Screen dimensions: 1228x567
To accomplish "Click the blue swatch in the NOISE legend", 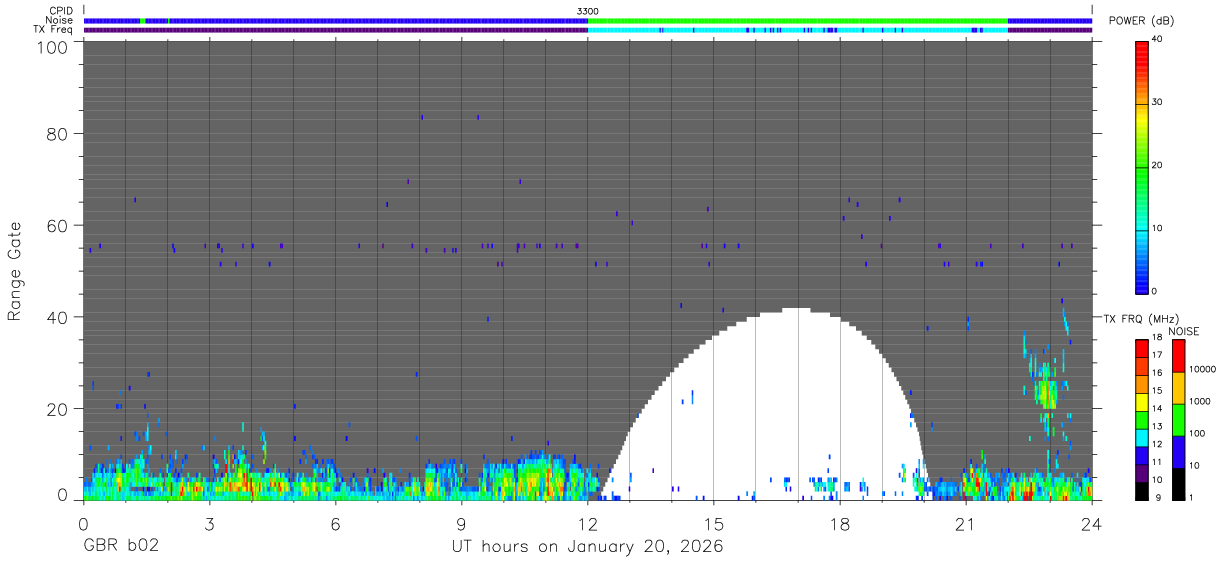I will (1179, 452).
